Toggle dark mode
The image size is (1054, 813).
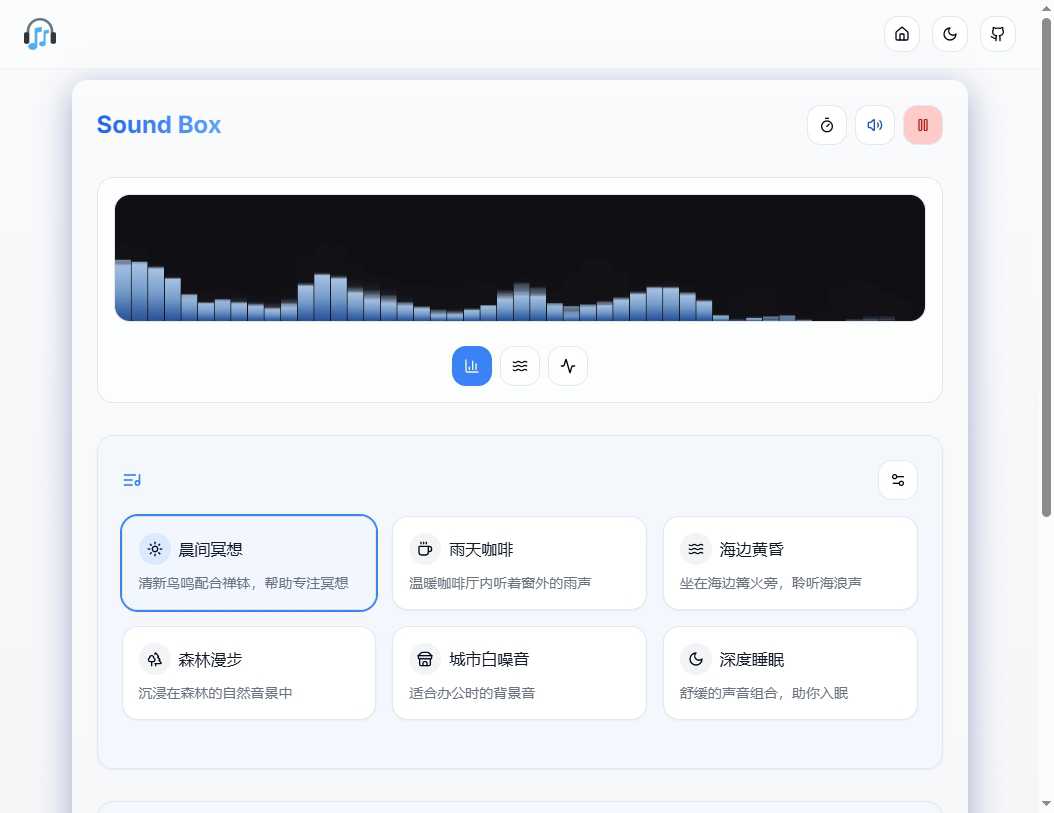point(949,33)
